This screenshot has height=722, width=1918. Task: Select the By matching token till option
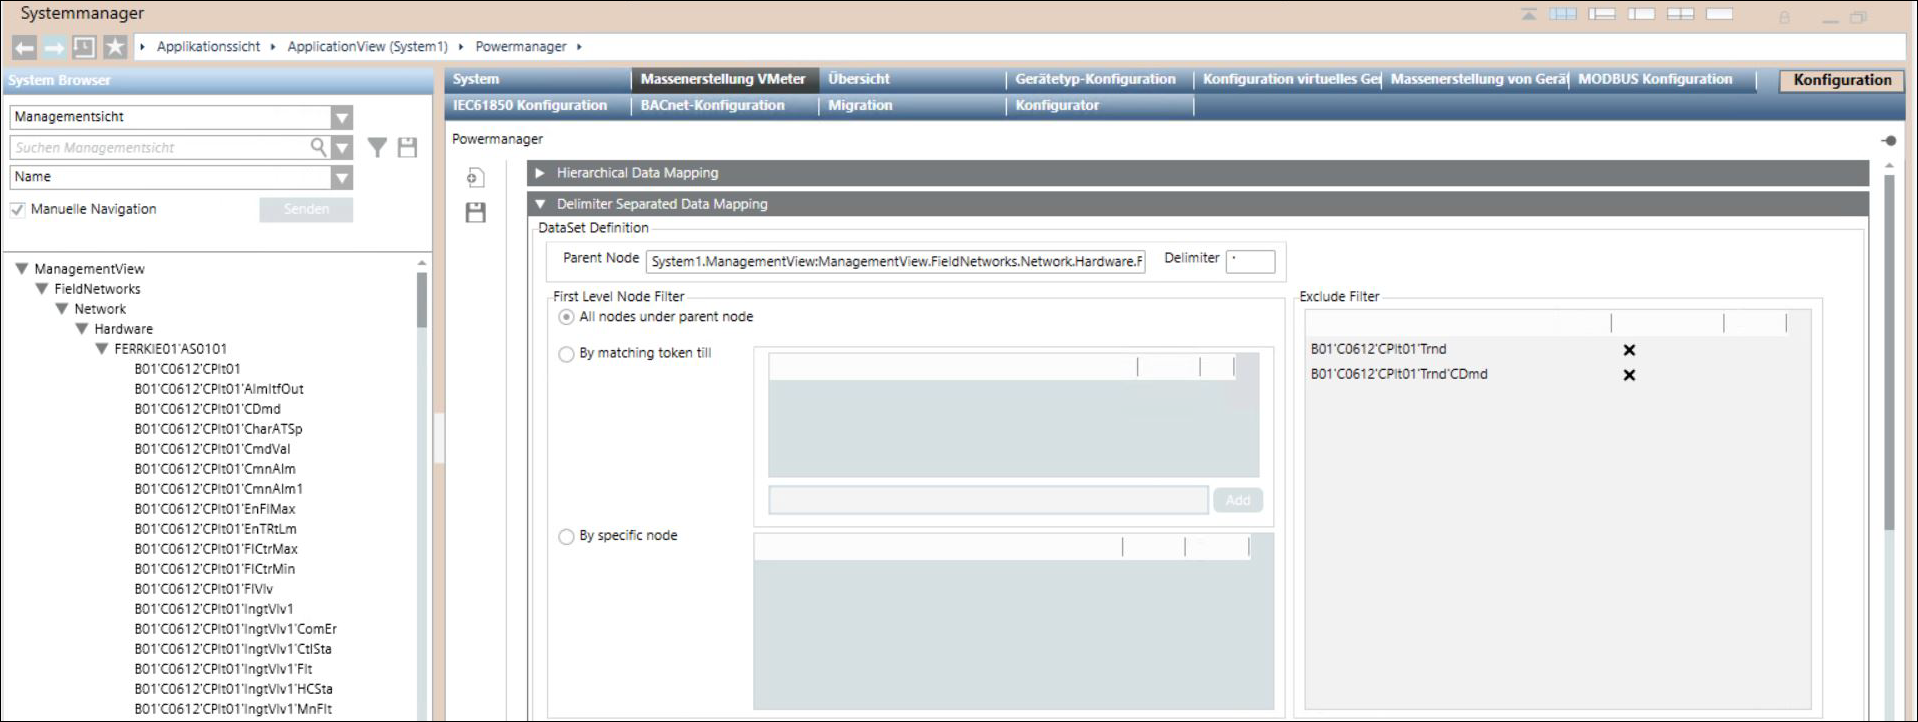(566, 354)
